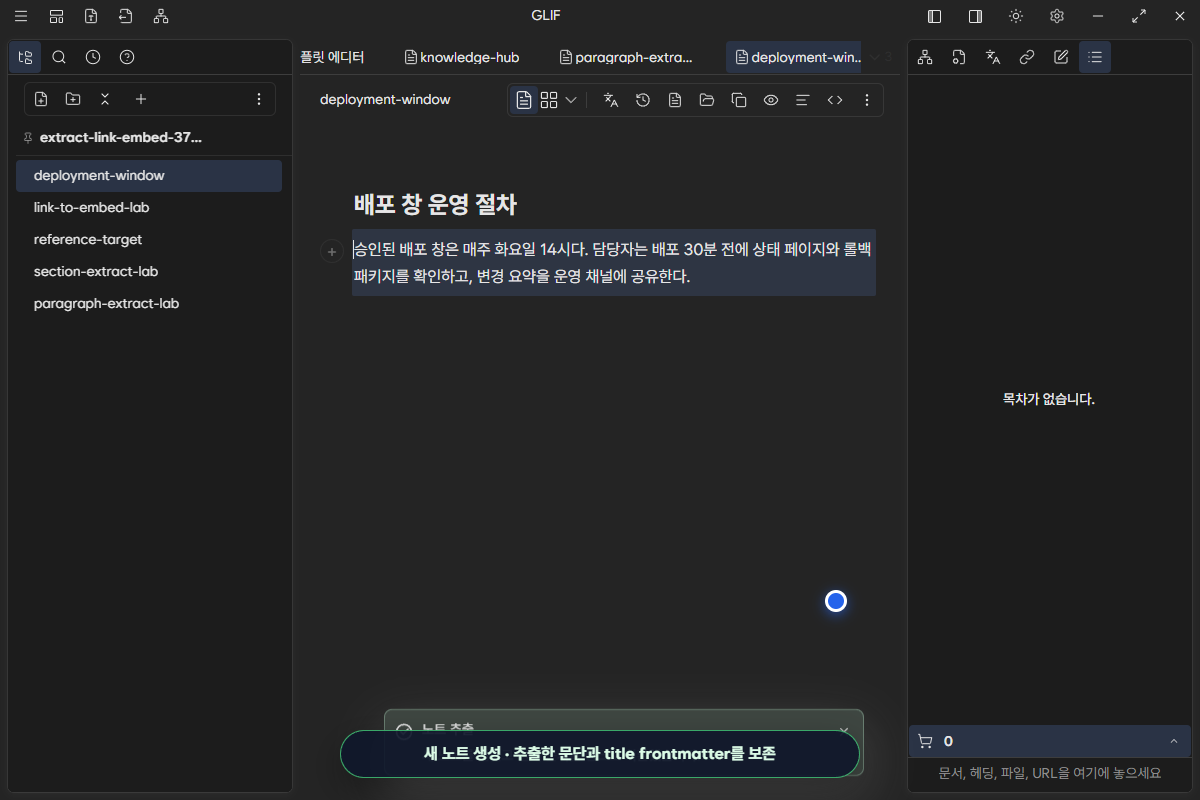Click the file export icon in title bar
The image size is (1200, 800).
(x=91, y=16)
